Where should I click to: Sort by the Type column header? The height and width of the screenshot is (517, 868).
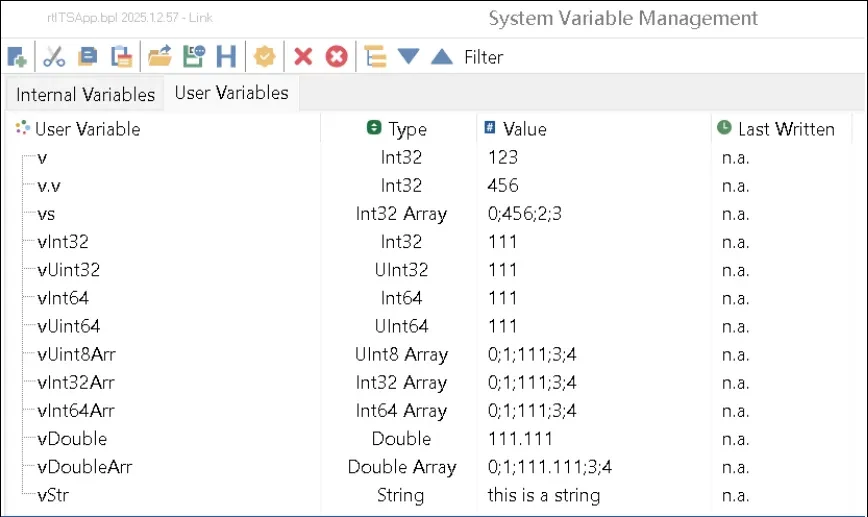click(x=407, y=129)
